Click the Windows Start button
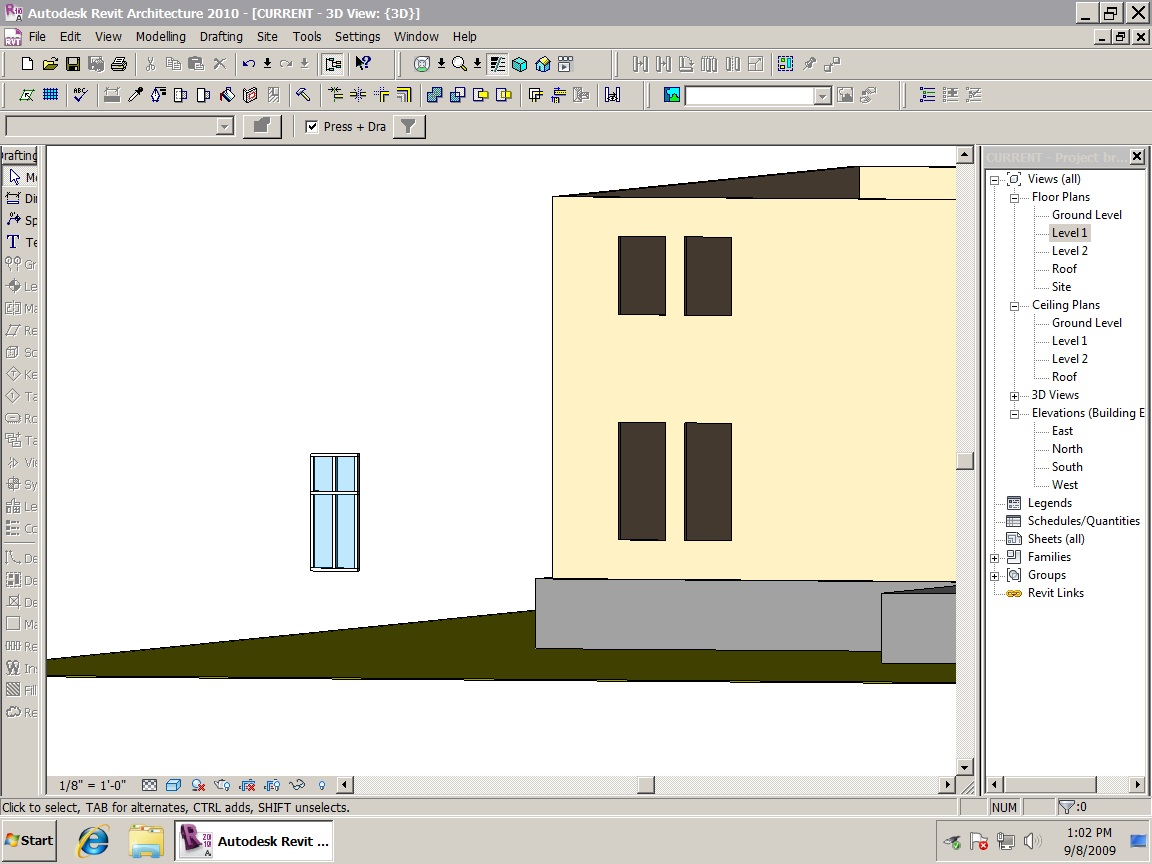 click(29, 840)
